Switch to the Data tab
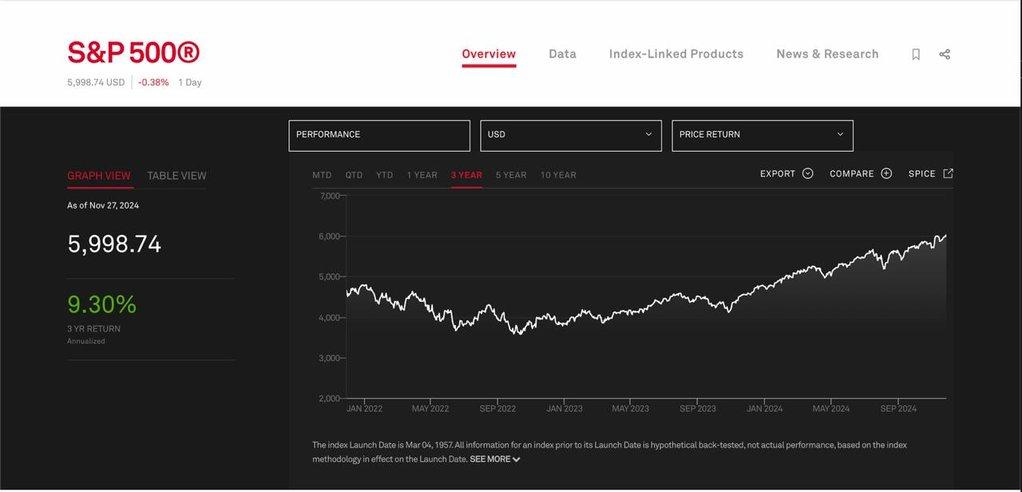The image size is (1022, 492). click(562, 54)
